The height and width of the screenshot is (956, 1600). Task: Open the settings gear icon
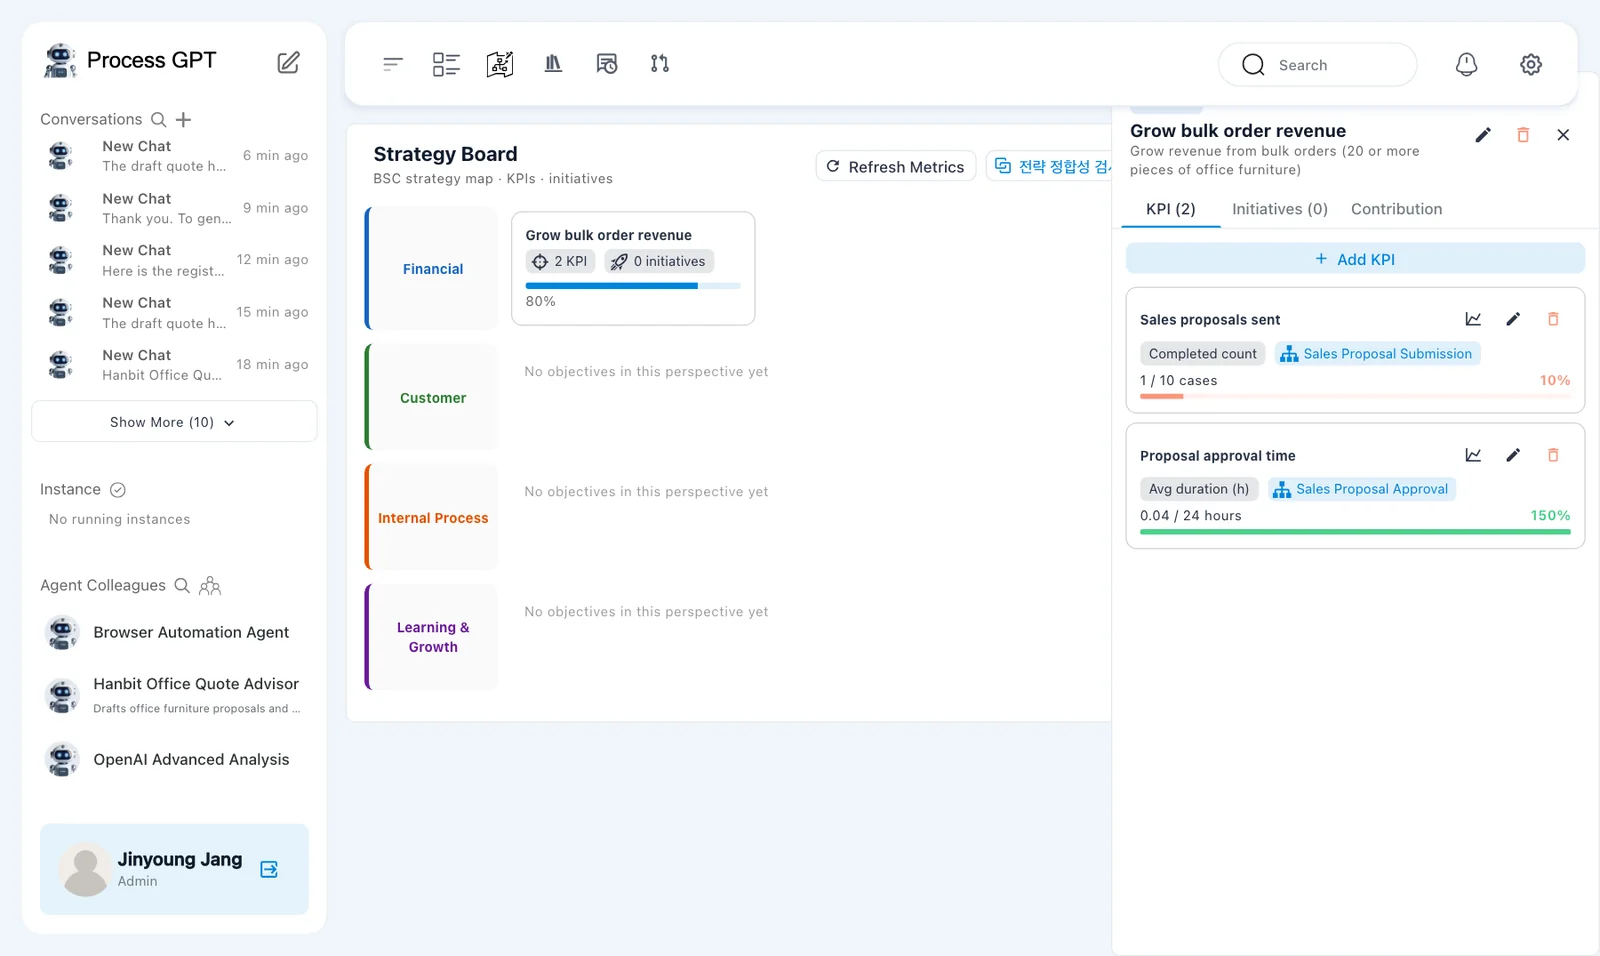tap(1531, 65)
